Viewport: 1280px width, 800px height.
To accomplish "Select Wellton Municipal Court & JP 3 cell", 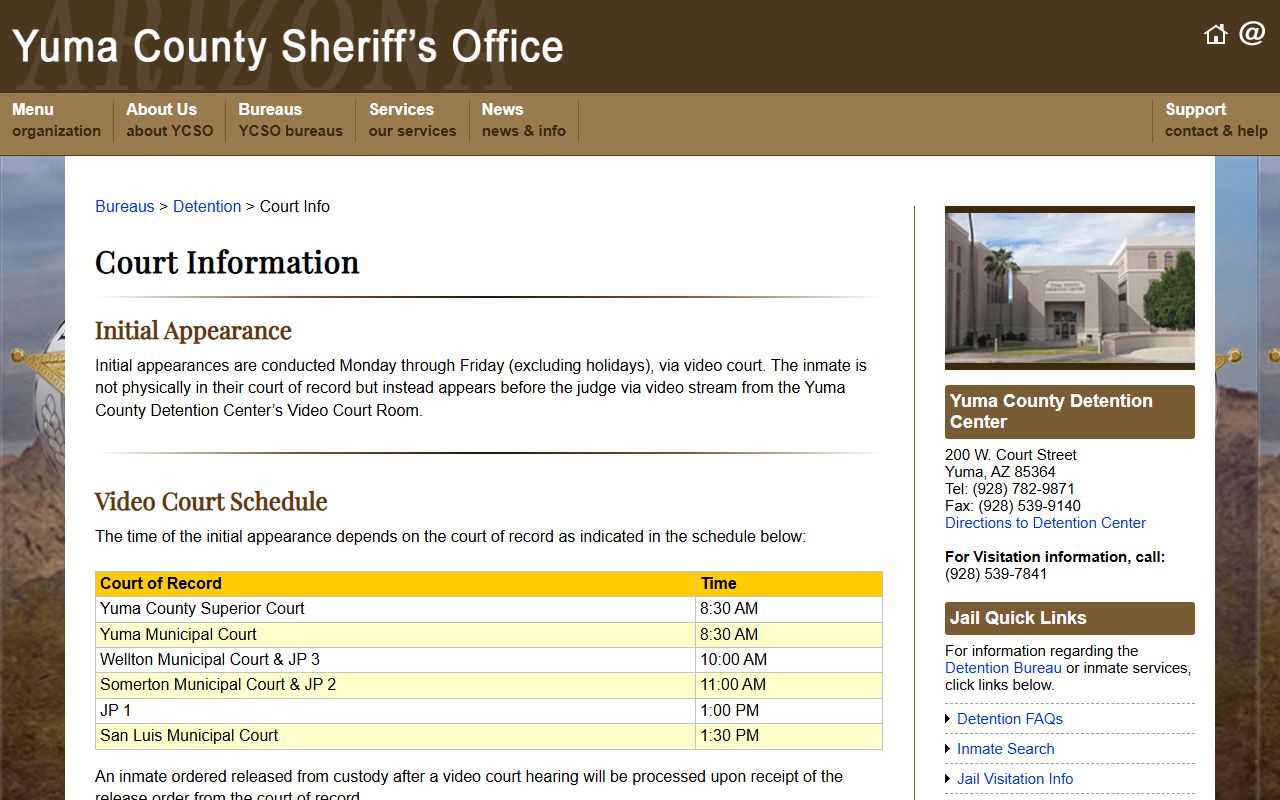I will coord(395,660).
